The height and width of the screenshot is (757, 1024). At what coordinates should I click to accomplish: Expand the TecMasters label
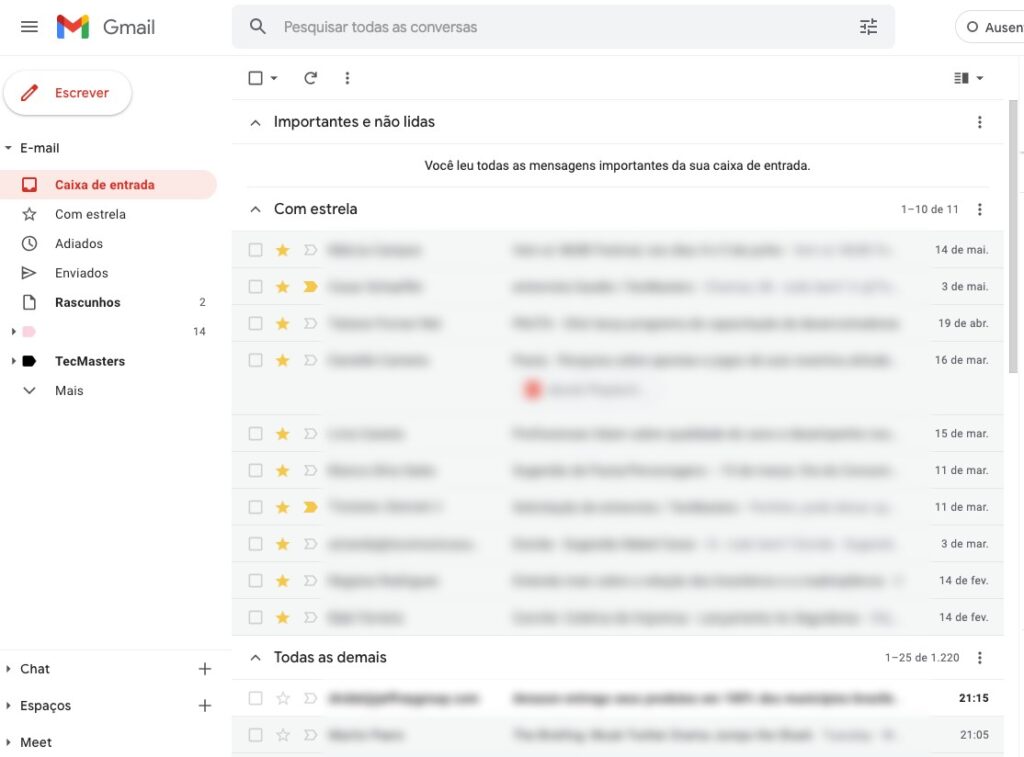pos(12,361)
